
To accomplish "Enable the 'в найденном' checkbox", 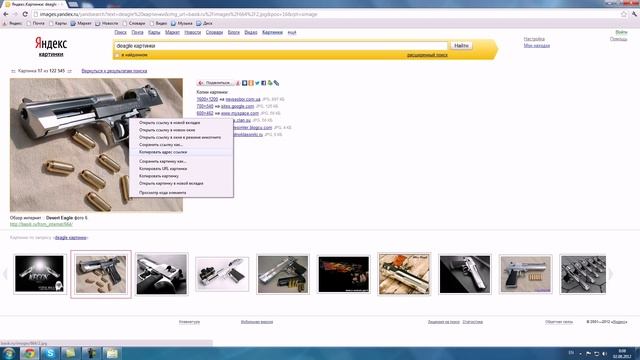I will tap(118, 55).
